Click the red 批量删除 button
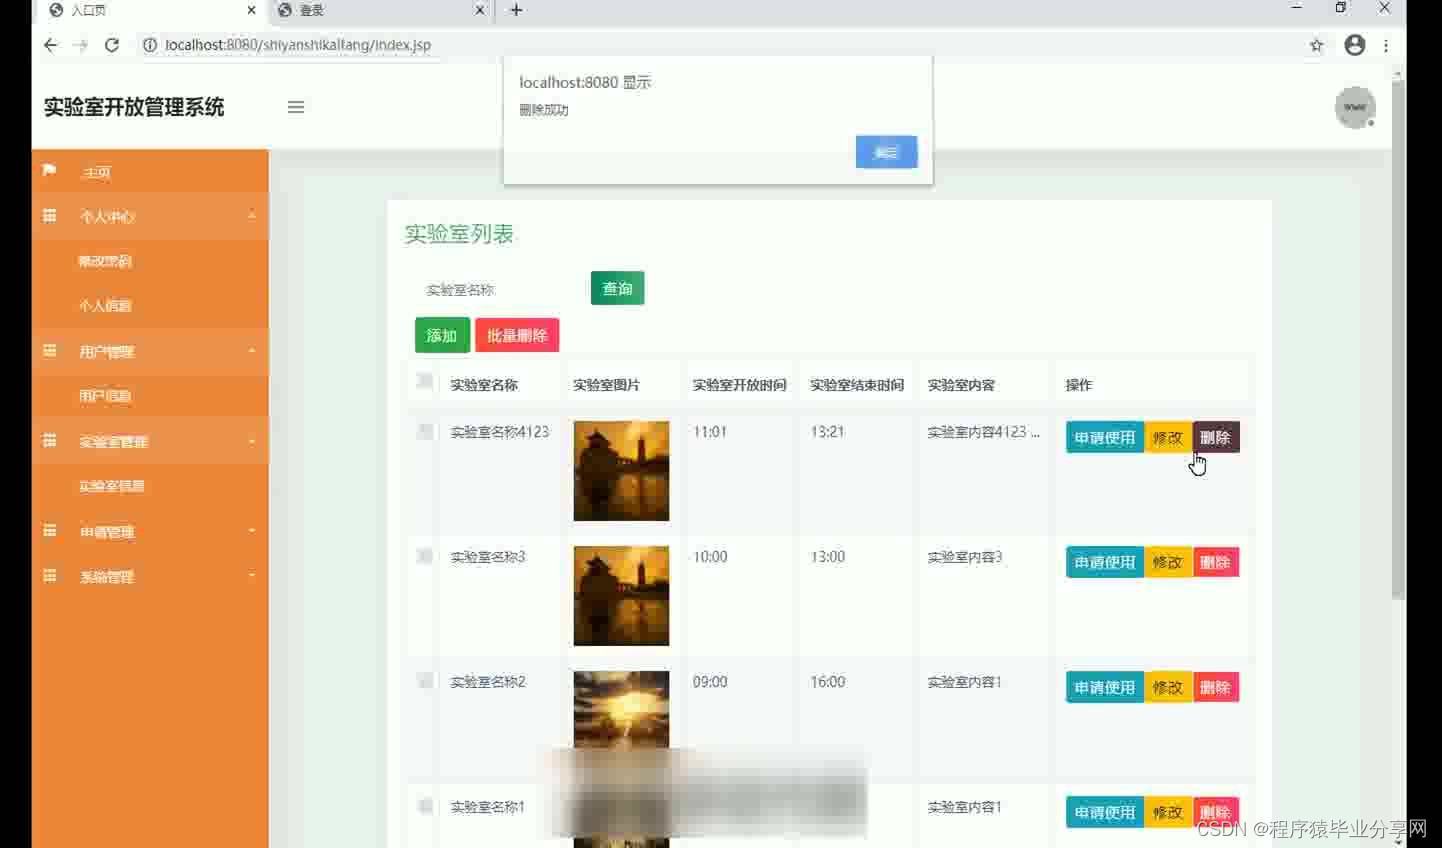This screenshot has width=1442, height=848. pyautogui.click(x=517, y=335)
